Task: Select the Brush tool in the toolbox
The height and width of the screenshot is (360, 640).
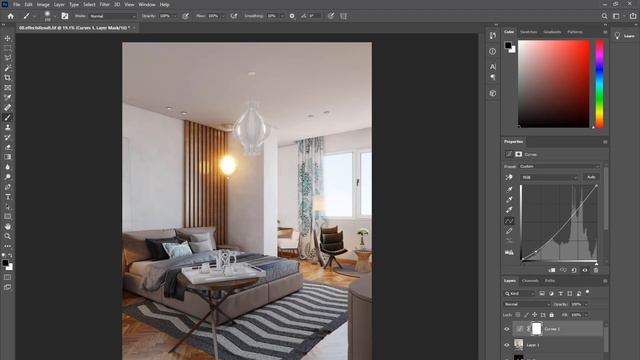Action: [8, 118]
